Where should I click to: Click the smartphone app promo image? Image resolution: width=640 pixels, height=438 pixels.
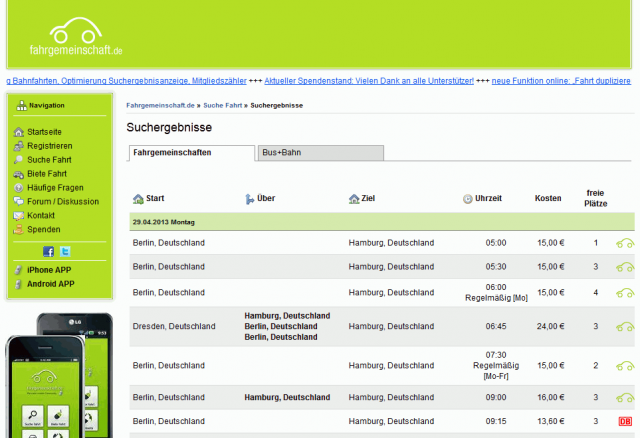pos(58,375)
